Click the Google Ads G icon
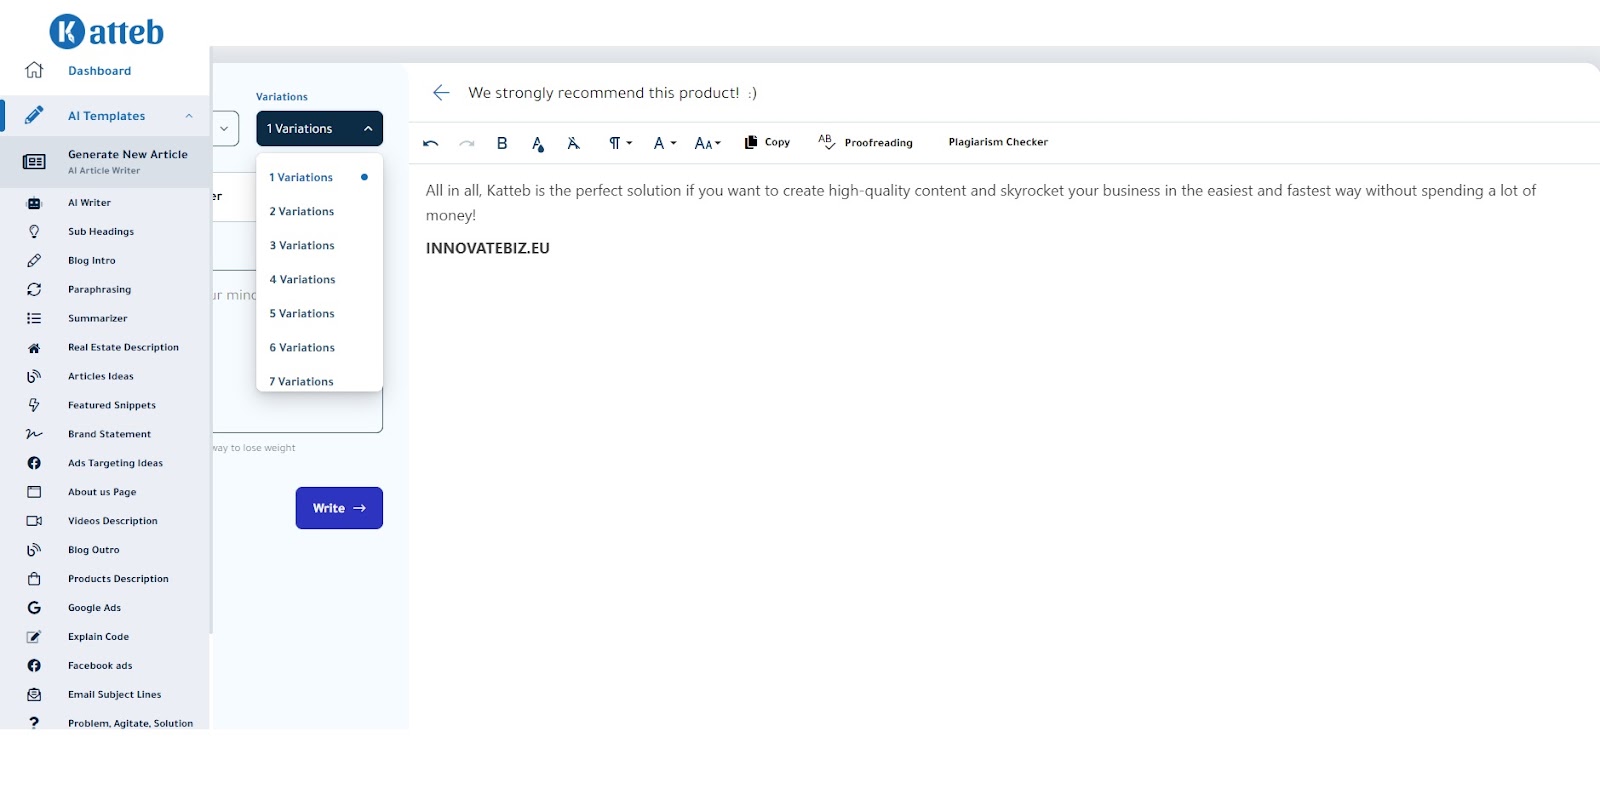The image size is (1600, 794). [x=34, y=608]
